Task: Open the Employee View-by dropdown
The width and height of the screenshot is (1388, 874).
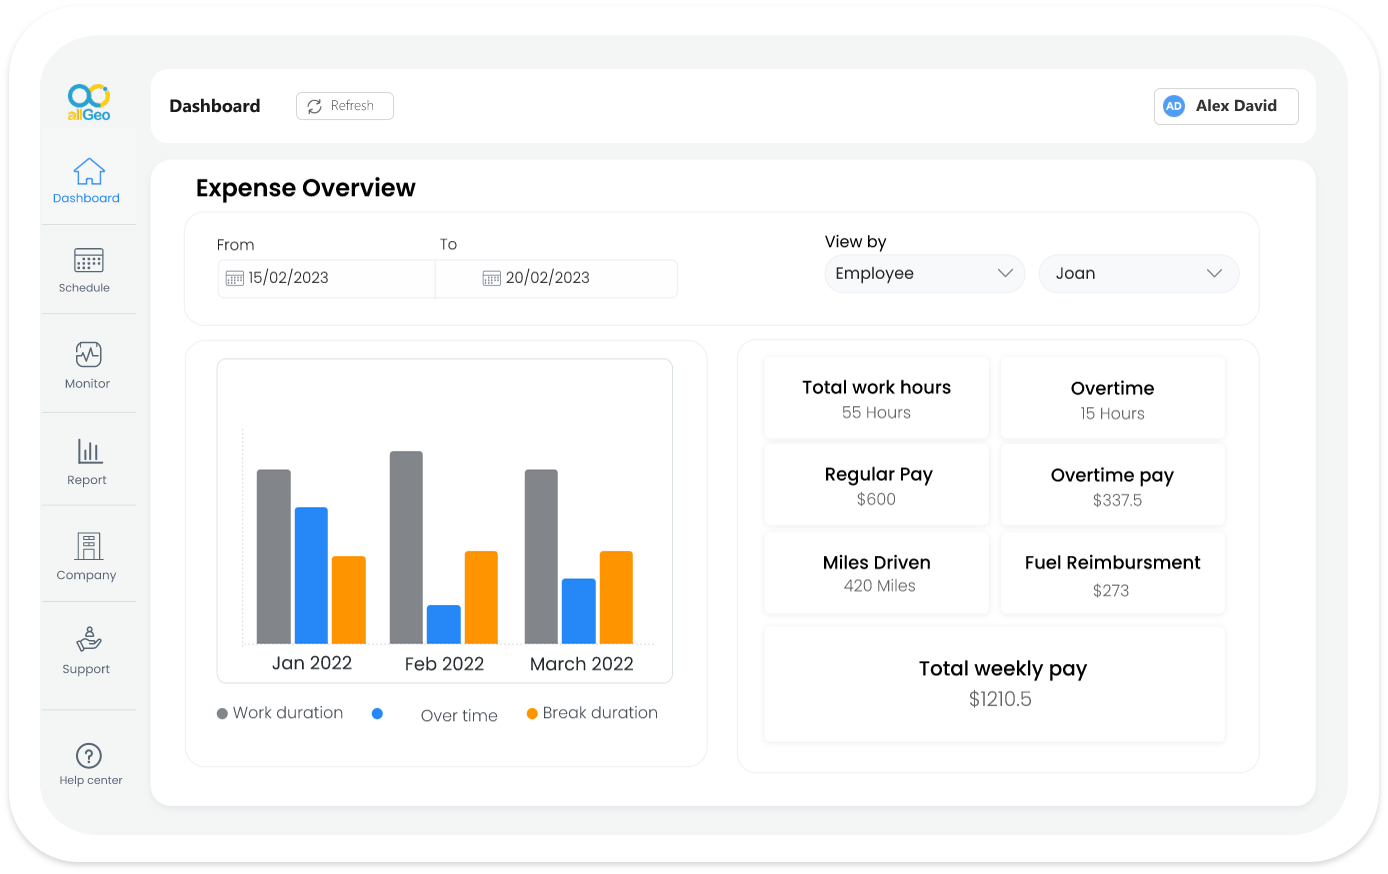Action: click(x=922, y=273)
